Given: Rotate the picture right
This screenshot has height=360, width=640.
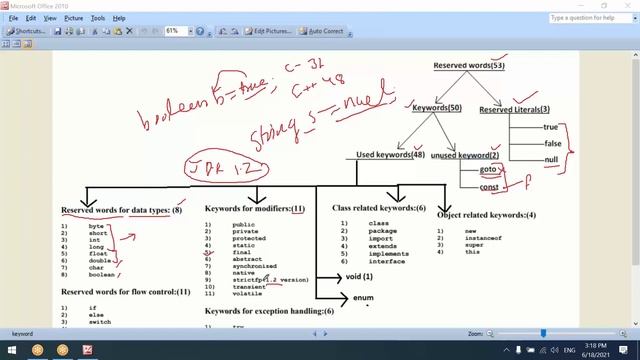Looking at the screenshot, I should pos(234,31).
